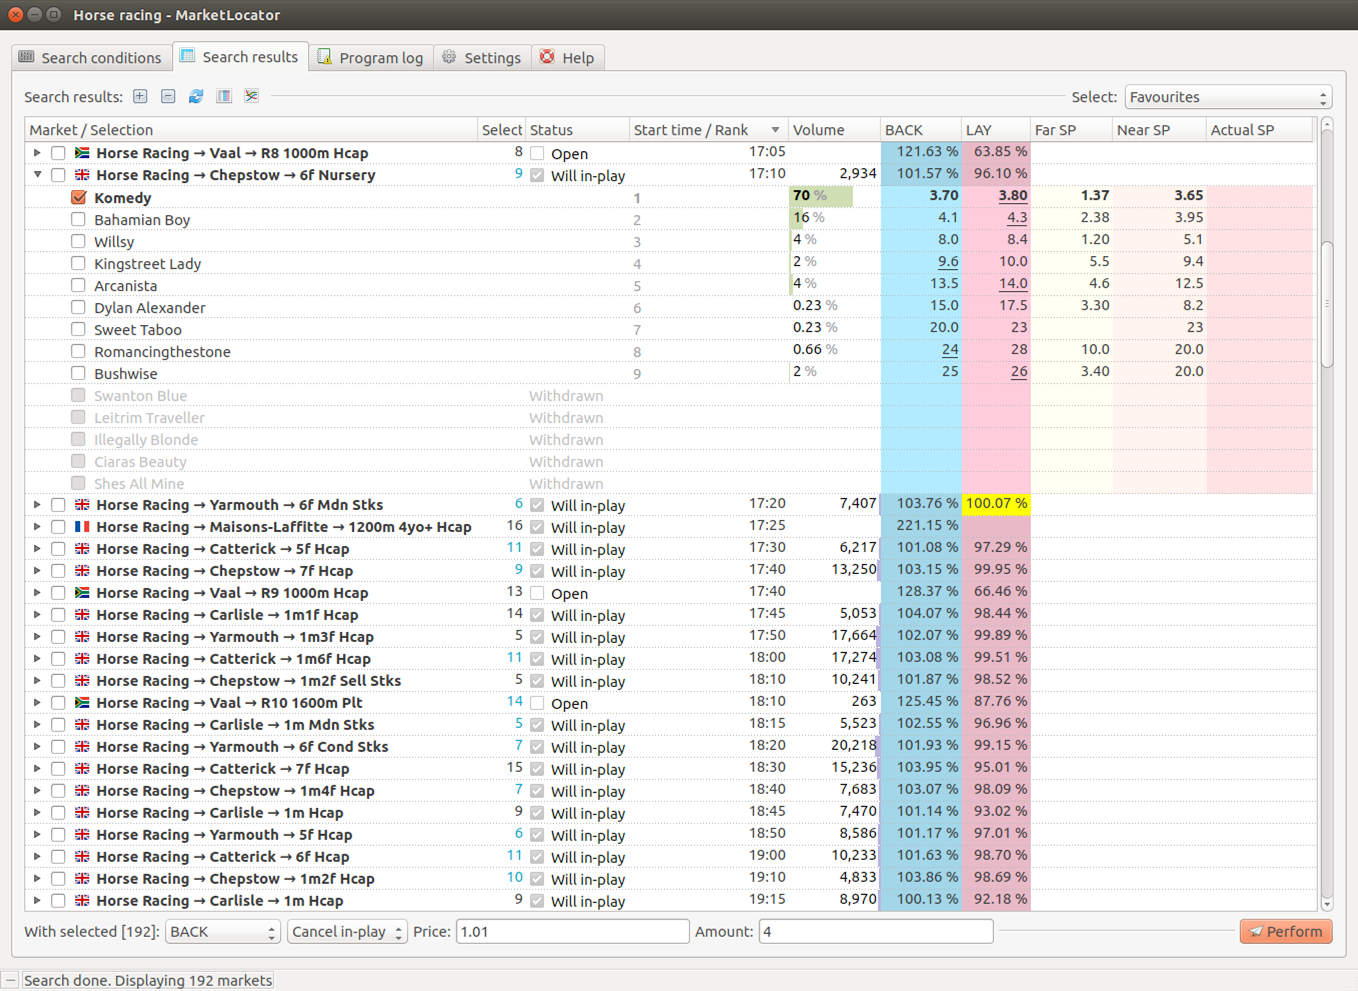This screenshot has height=991, width=1358.
Task: Click the UK flag for Yarmouth 1m3f Hcap
Action: (x=82, y=637)
